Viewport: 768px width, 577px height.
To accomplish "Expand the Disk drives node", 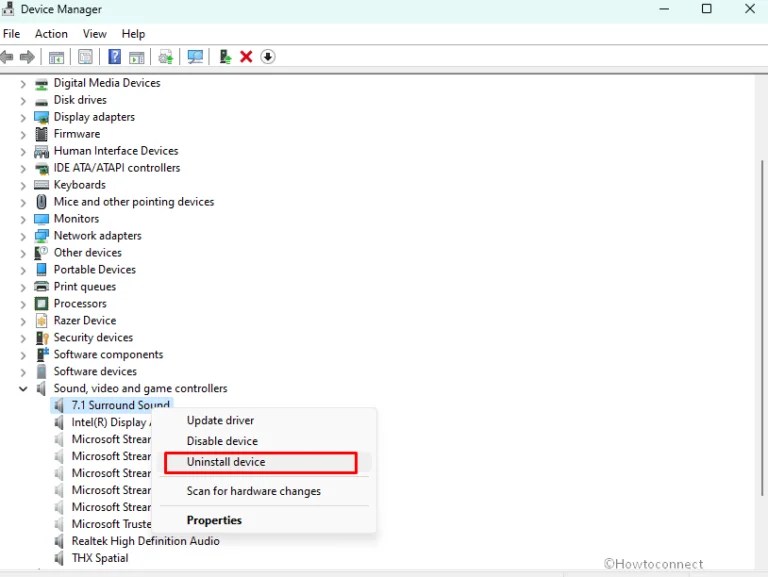I will 23,101.
